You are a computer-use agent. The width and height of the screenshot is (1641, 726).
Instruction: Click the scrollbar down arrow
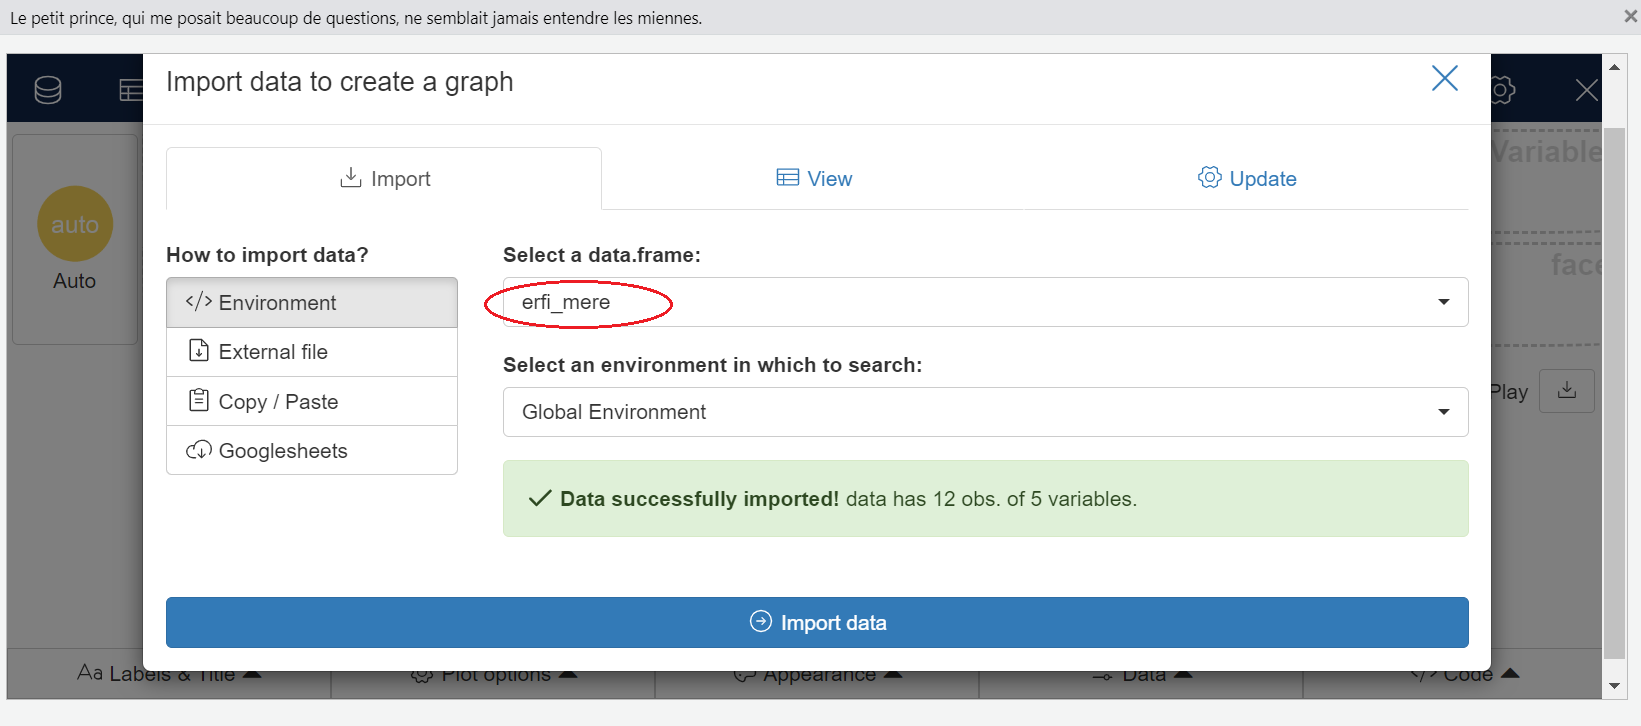[x=1614, y=686]
